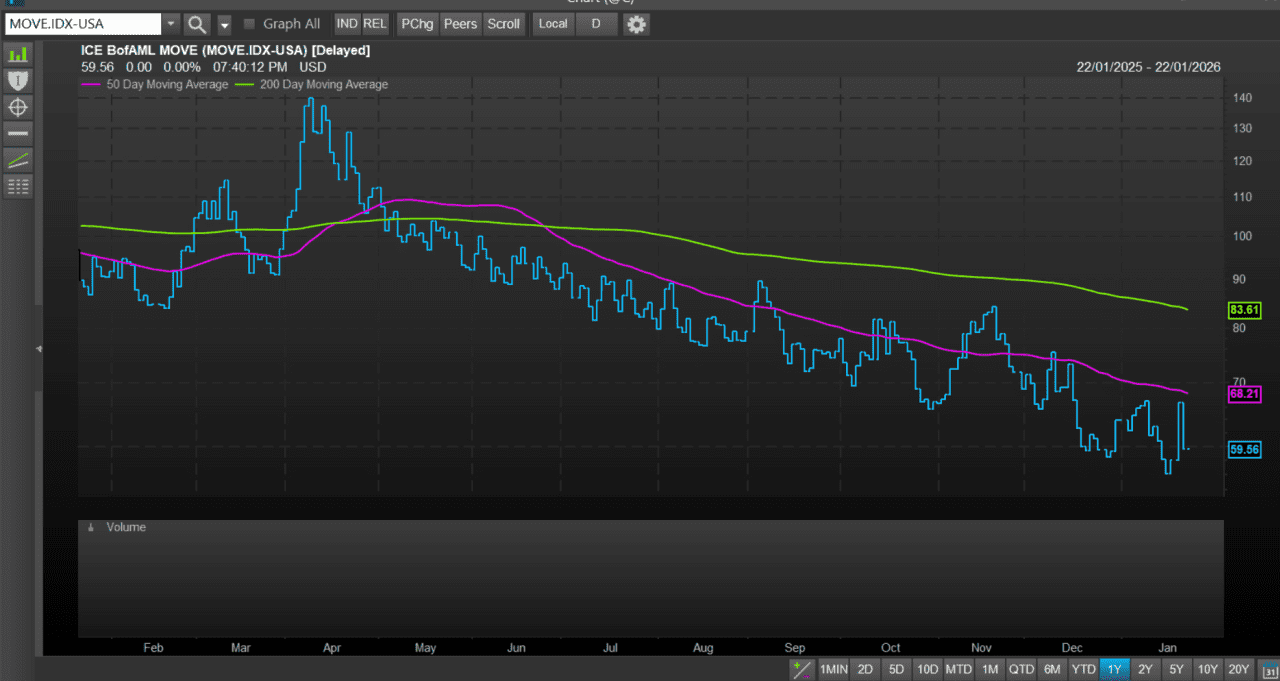Open the D frequency dropdown
The width and height of the screenshot is (1280, 681).
tap(597, 23)
